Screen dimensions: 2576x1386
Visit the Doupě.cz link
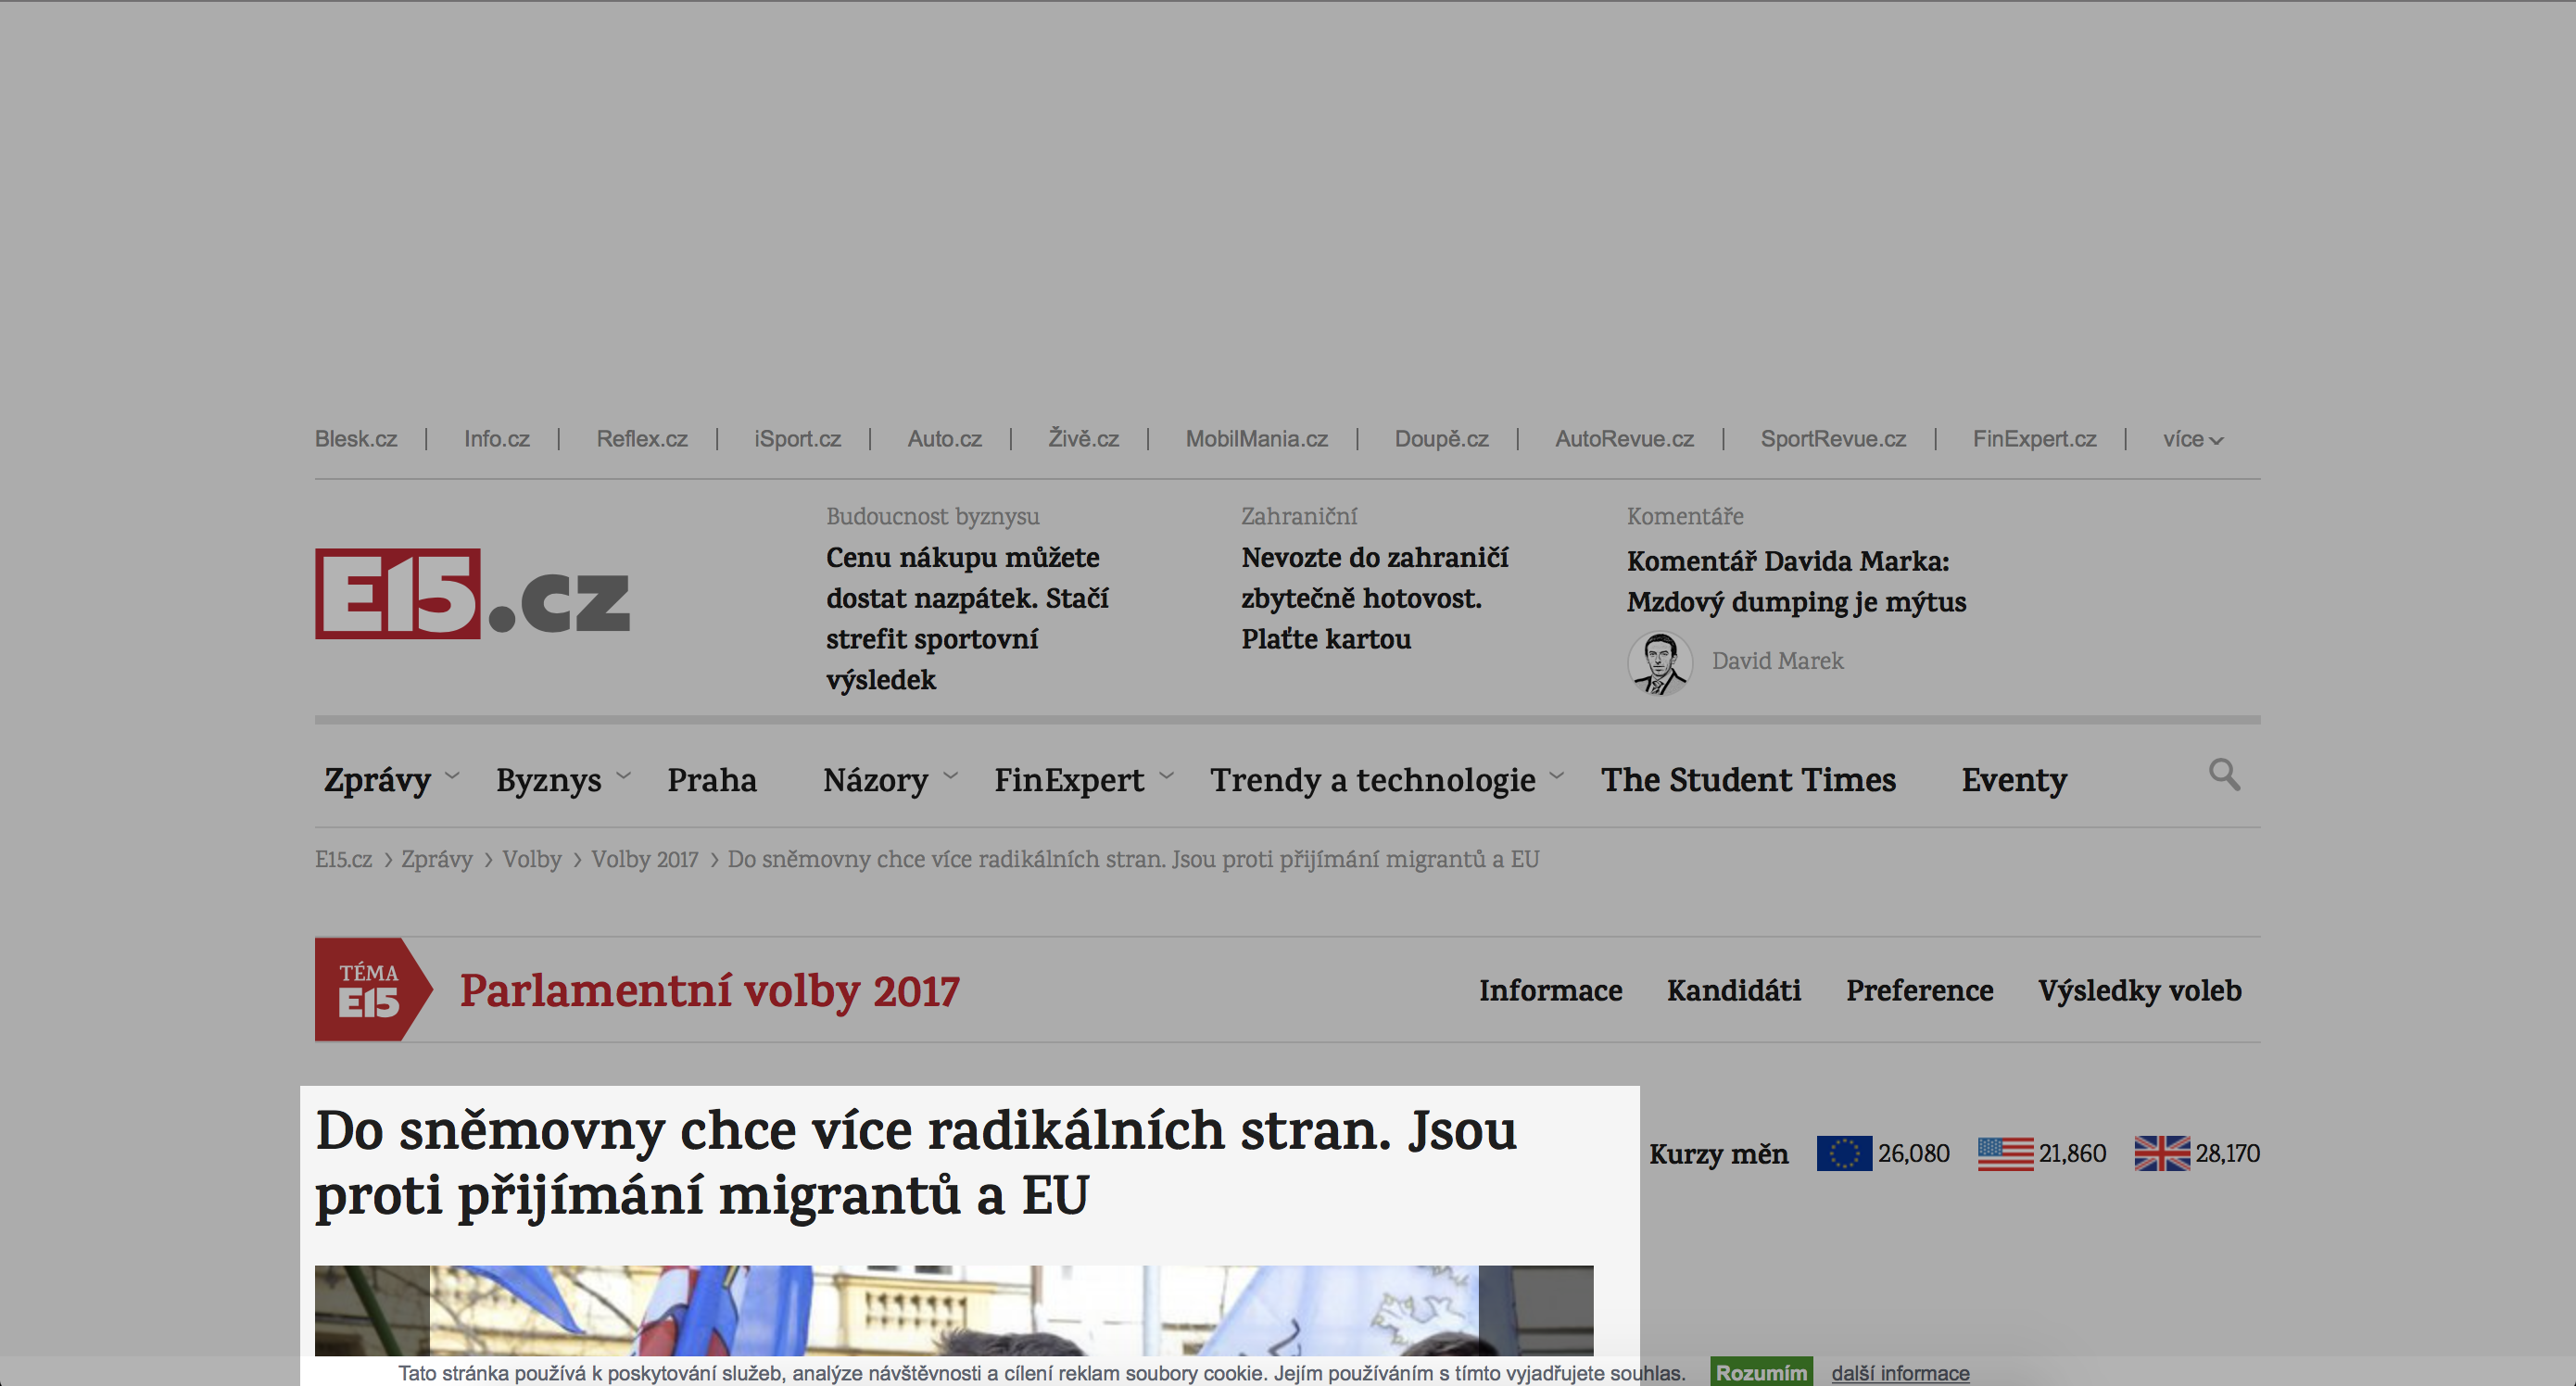coord(1441,439)
